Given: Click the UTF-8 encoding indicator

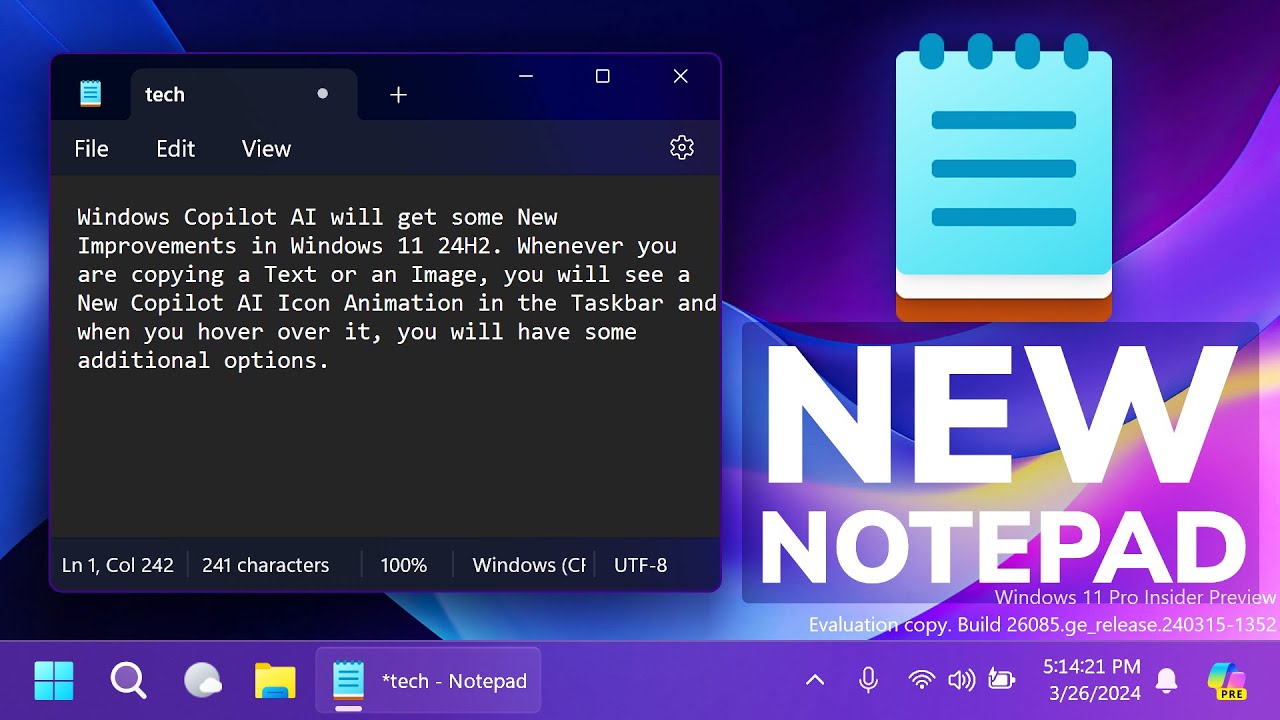Looking at the screenshot, I should tap(641, 565).
